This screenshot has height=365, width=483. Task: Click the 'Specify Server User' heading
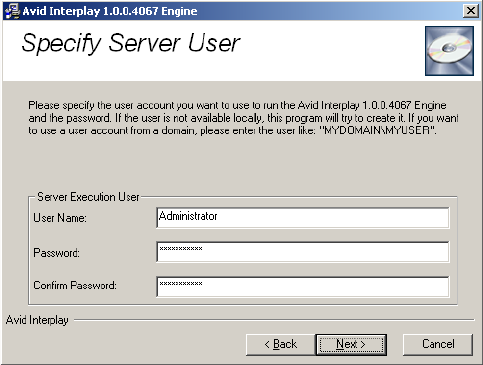click(x=131, y=43)
